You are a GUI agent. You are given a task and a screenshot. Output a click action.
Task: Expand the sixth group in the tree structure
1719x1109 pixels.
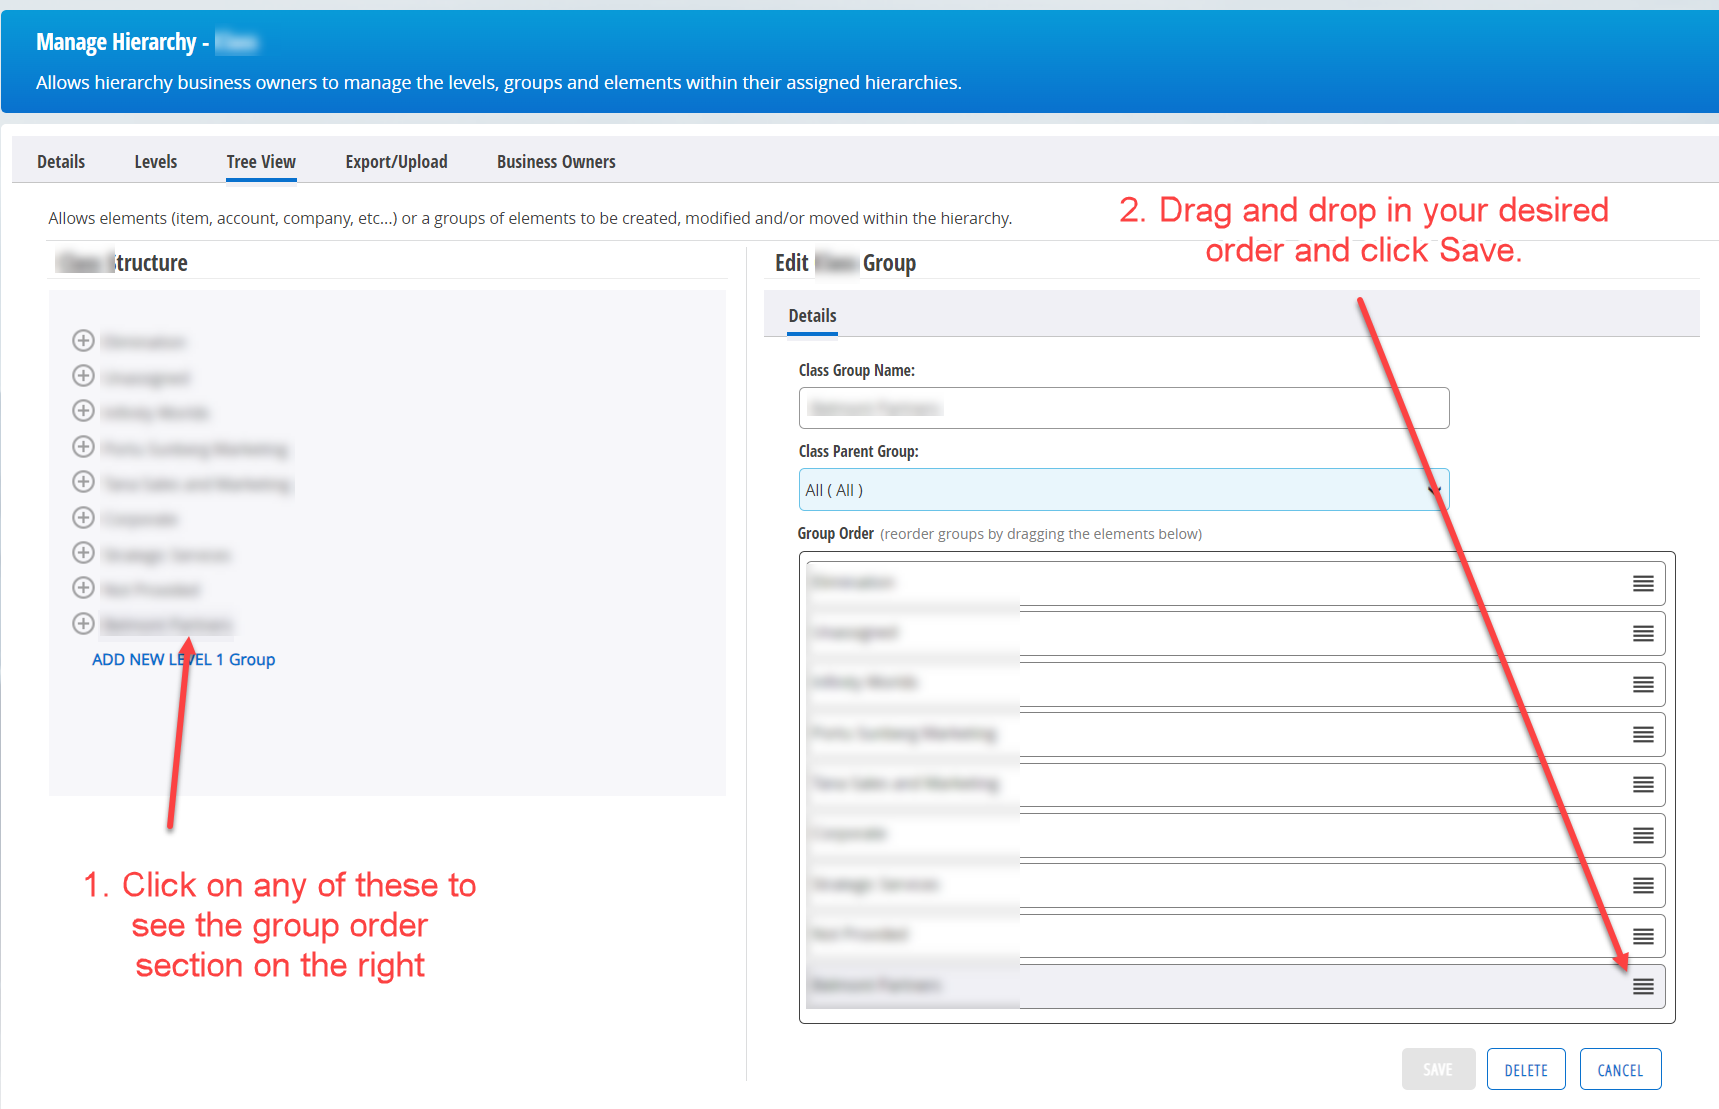(x=83, y=517)
